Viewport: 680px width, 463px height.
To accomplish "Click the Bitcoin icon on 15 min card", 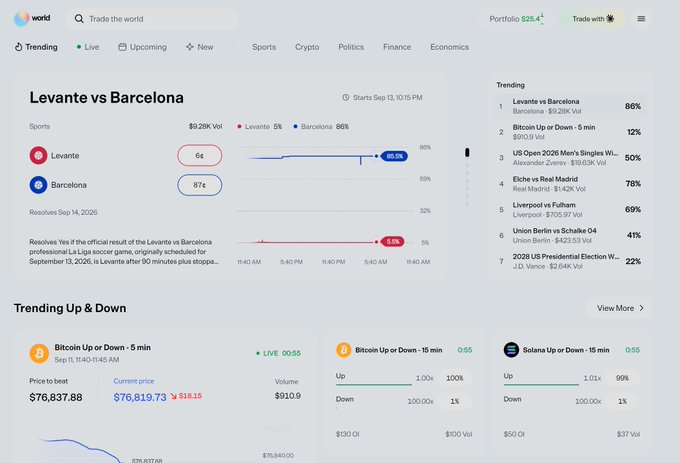I will [x=343, y=350].
